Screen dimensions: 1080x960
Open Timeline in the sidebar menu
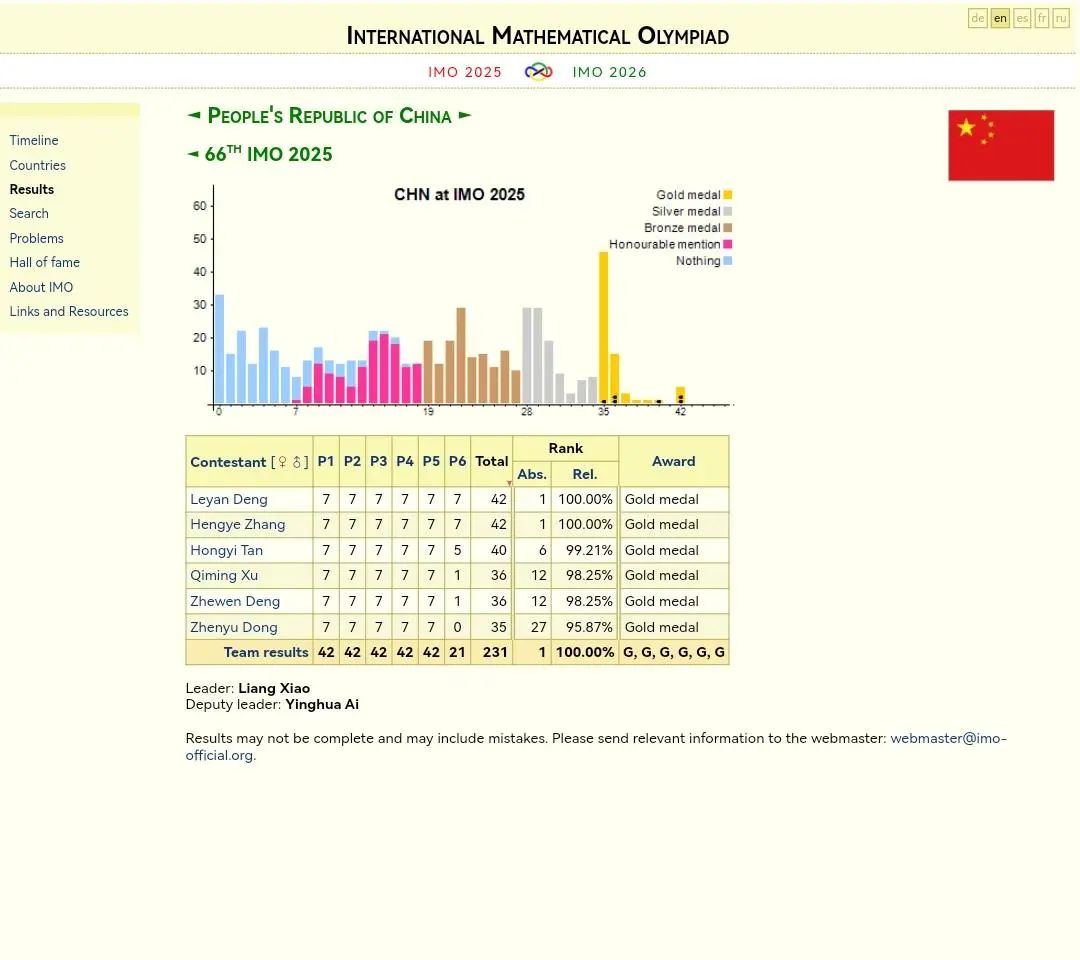click(34, 140)
